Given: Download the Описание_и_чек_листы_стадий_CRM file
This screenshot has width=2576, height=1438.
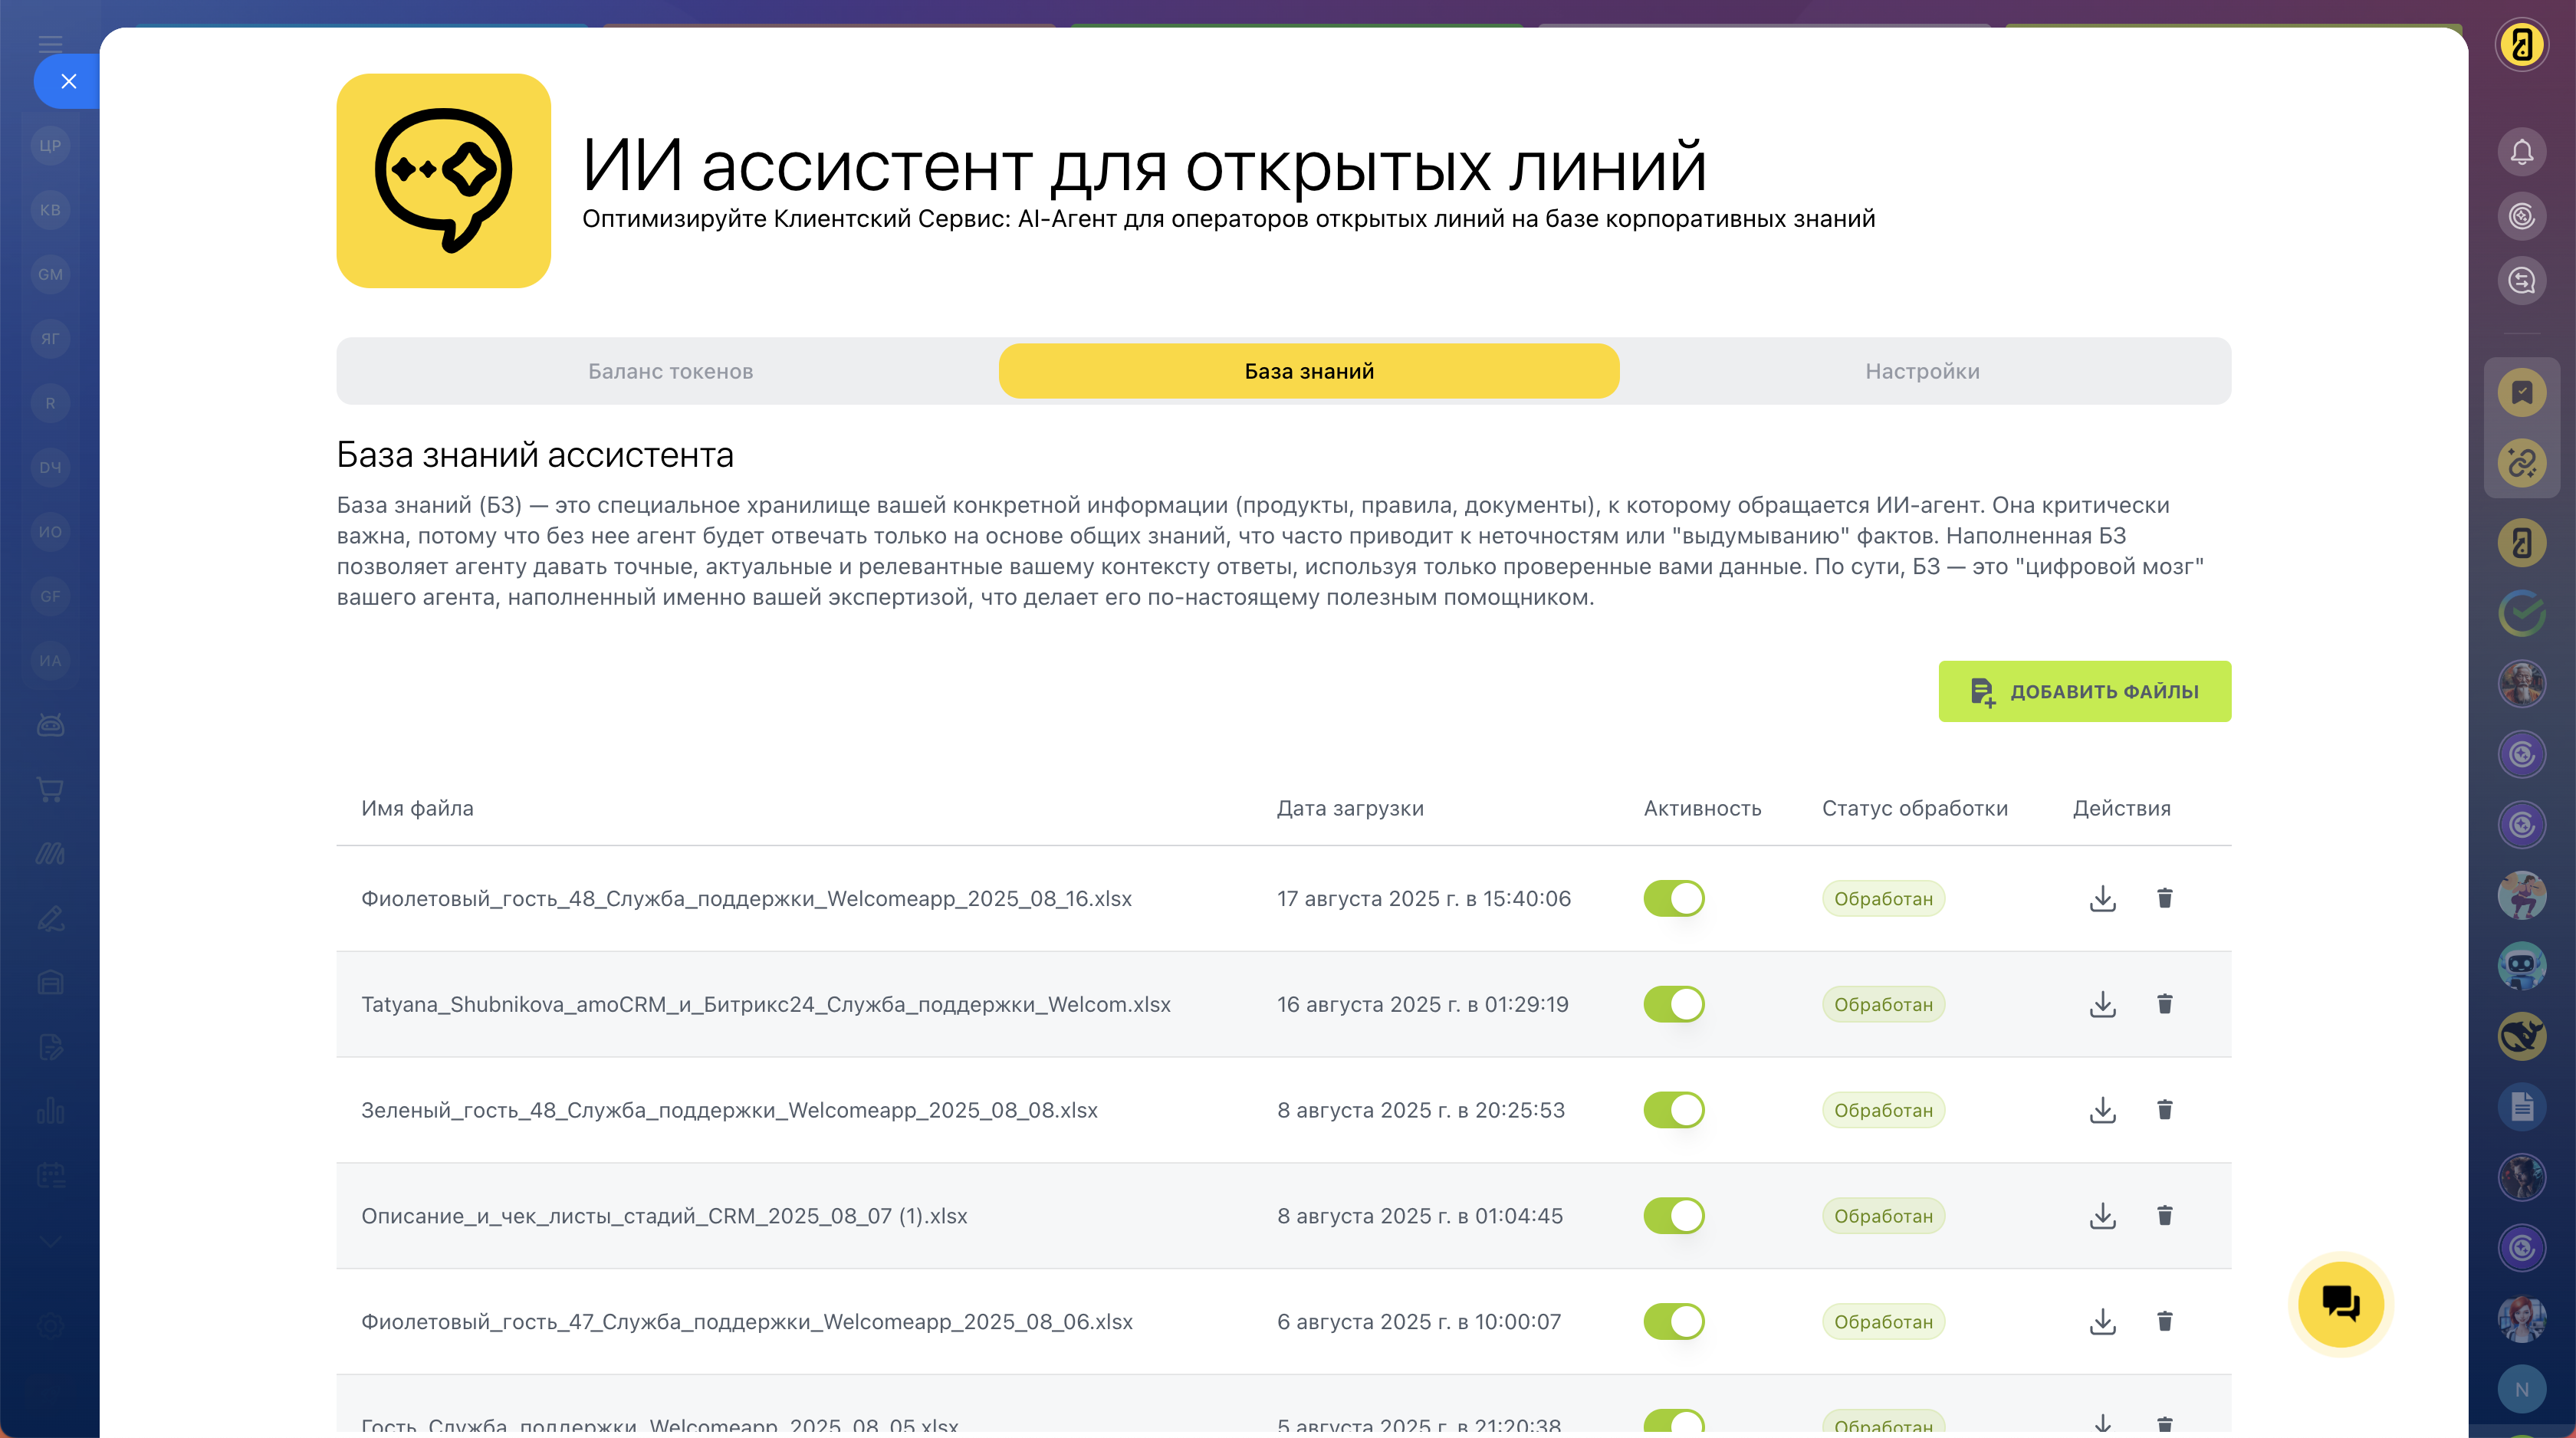Looking at the screenshot, I should coord(2102,1216).
